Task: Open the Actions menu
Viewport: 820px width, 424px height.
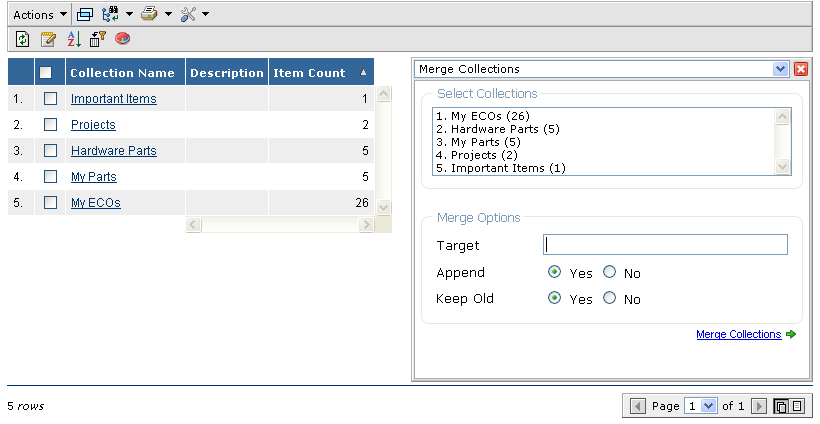Action: click(x=40, y=14)
